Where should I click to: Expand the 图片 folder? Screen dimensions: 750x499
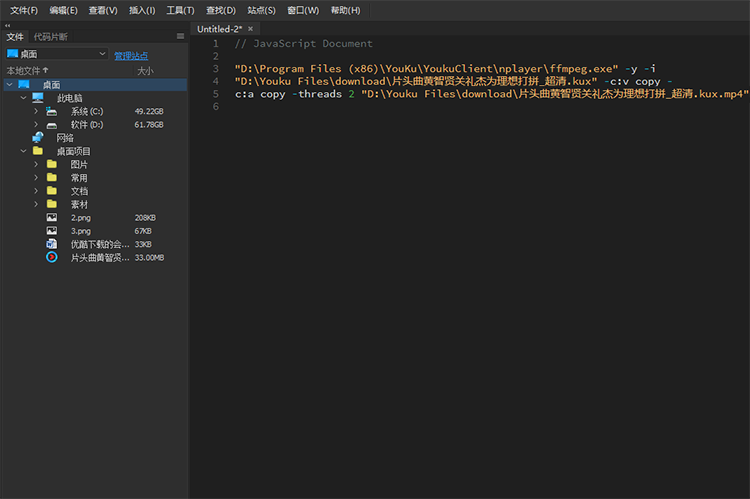(36, 164)
